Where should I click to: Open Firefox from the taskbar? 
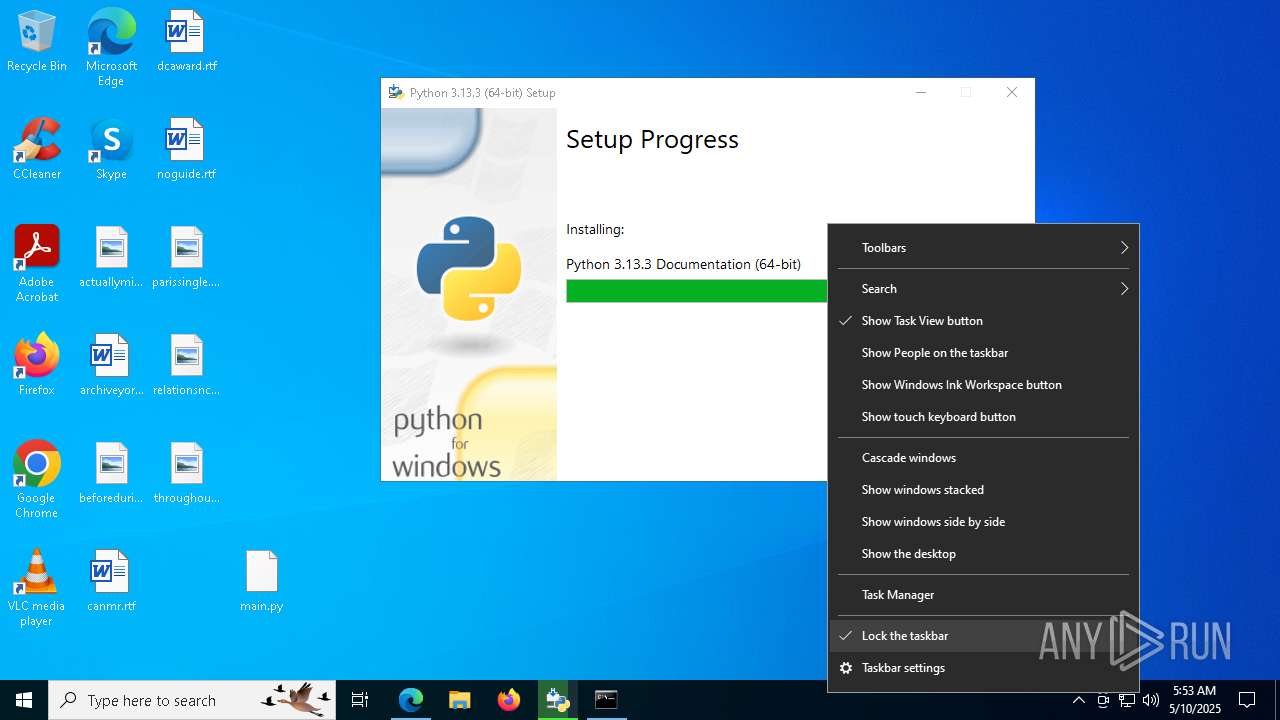tap(509, 700)
